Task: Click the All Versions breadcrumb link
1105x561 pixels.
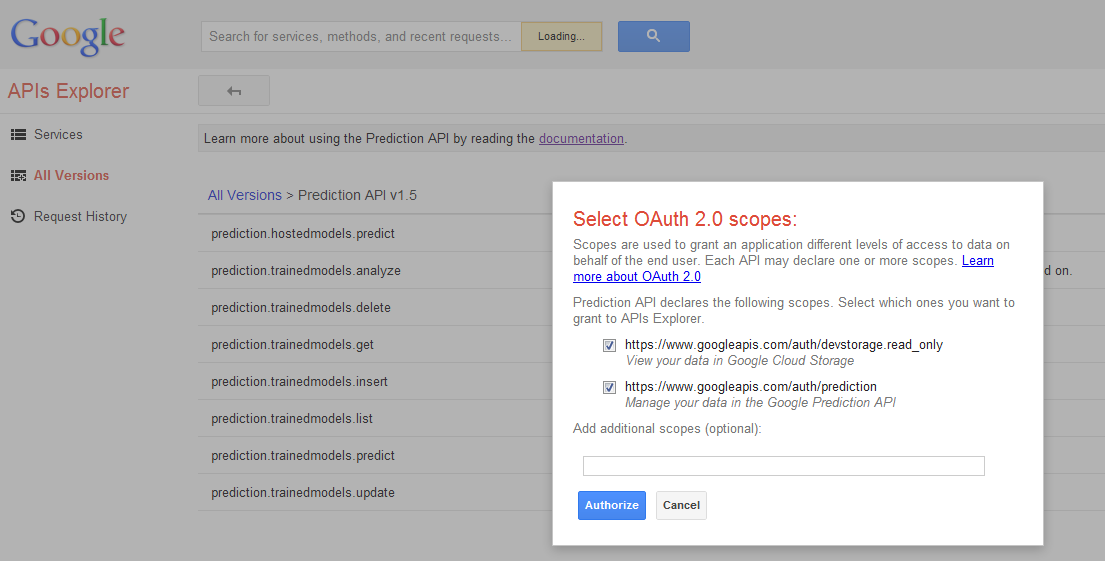Action: pos(245,195)
